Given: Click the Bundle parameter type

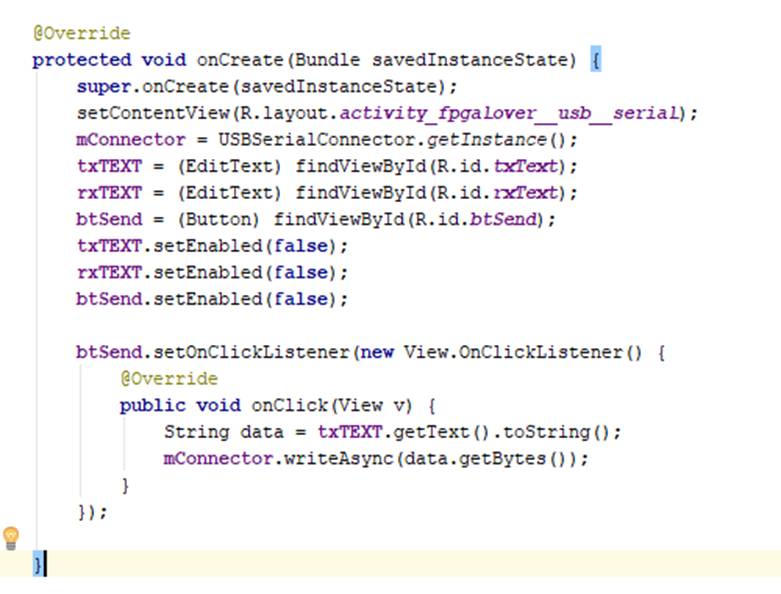Looking at the screenshot, I should point(327,60).
